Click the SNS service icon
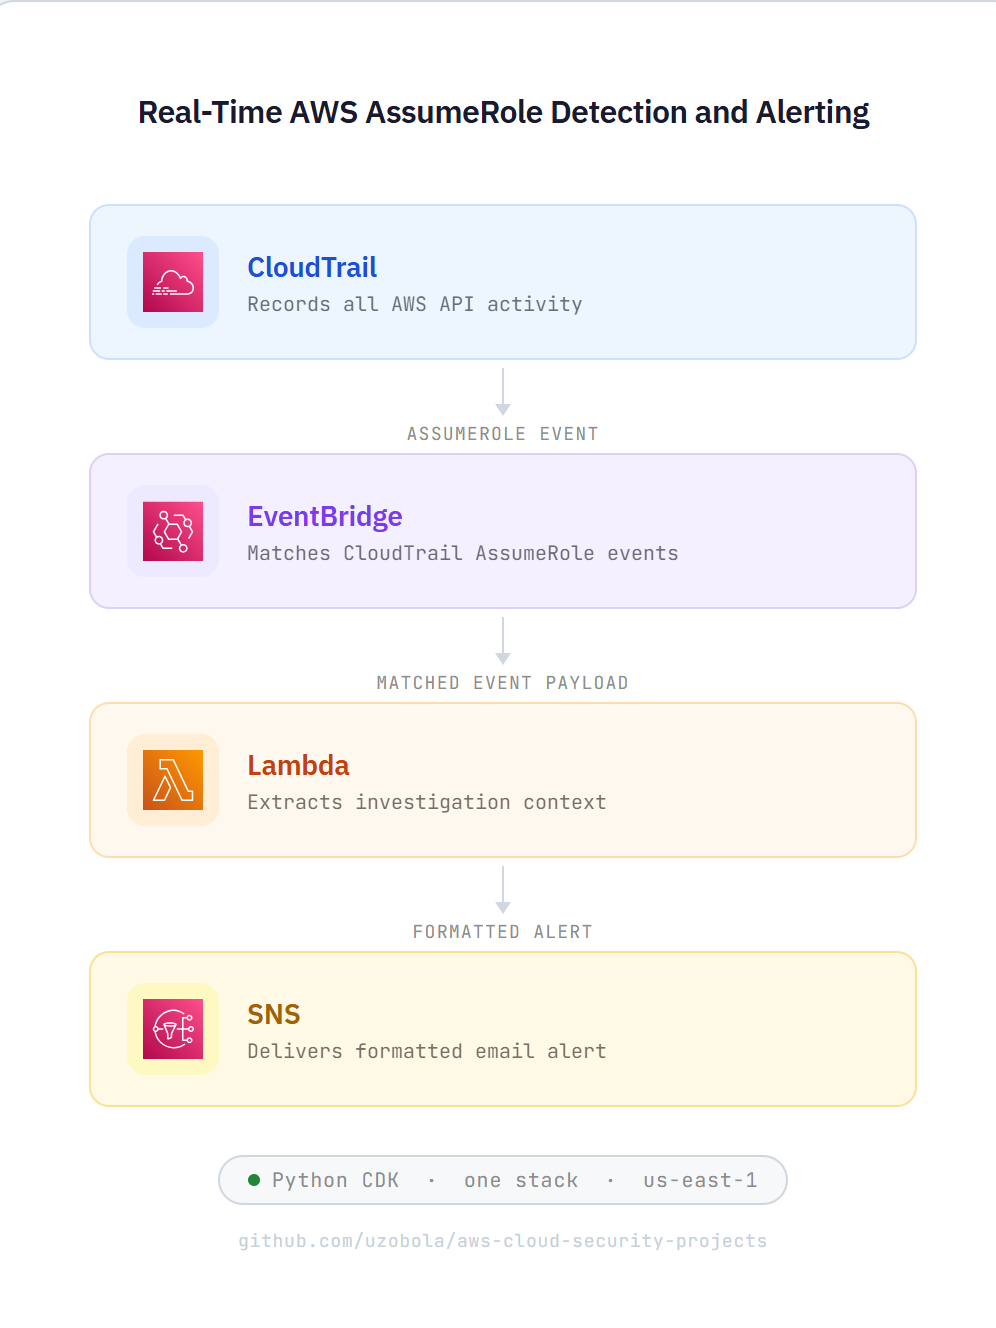 [x=173, y=1029]
